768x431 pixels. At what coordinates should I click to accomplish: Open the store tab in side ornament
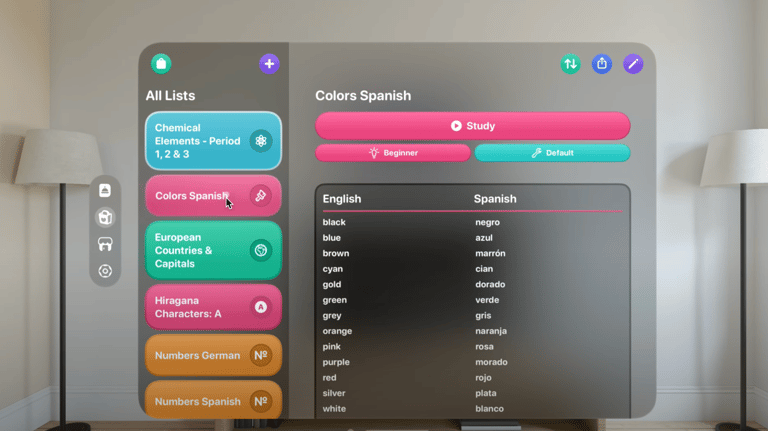coord(105,244)
